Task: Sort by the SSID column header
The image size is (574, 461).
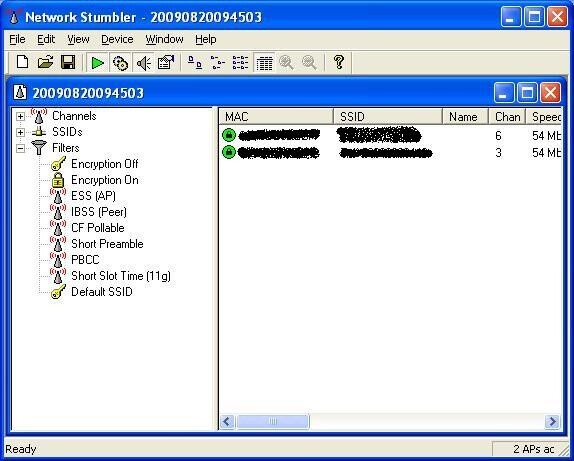Action: 388,116
